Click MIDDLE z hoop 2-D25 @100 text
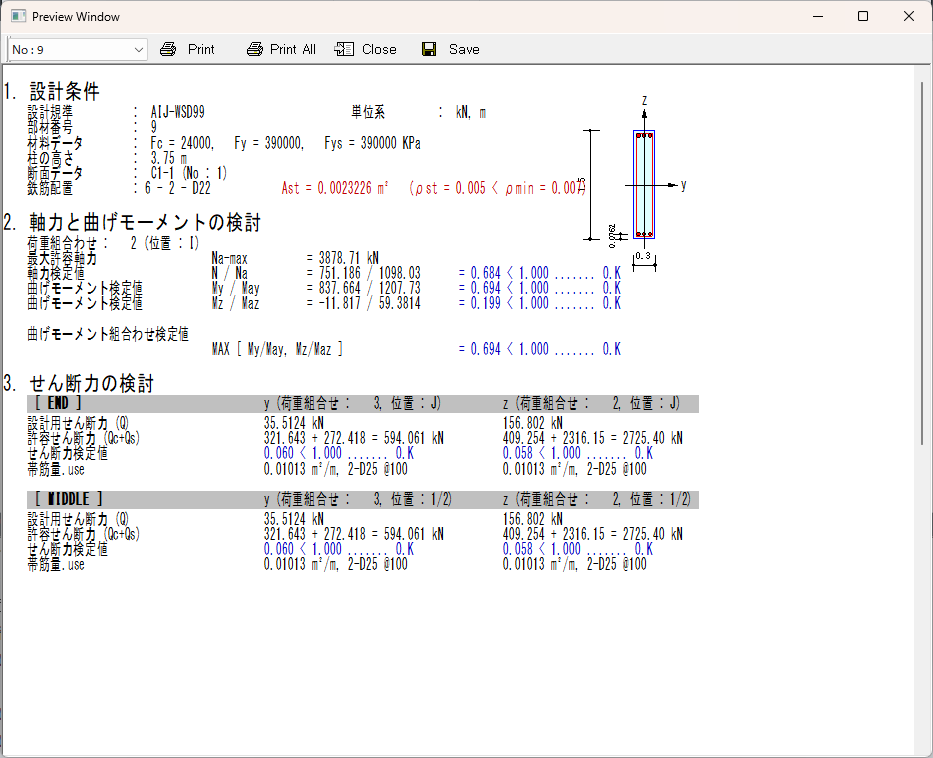This screenshot has height=758, width=933. click(616, 564)
